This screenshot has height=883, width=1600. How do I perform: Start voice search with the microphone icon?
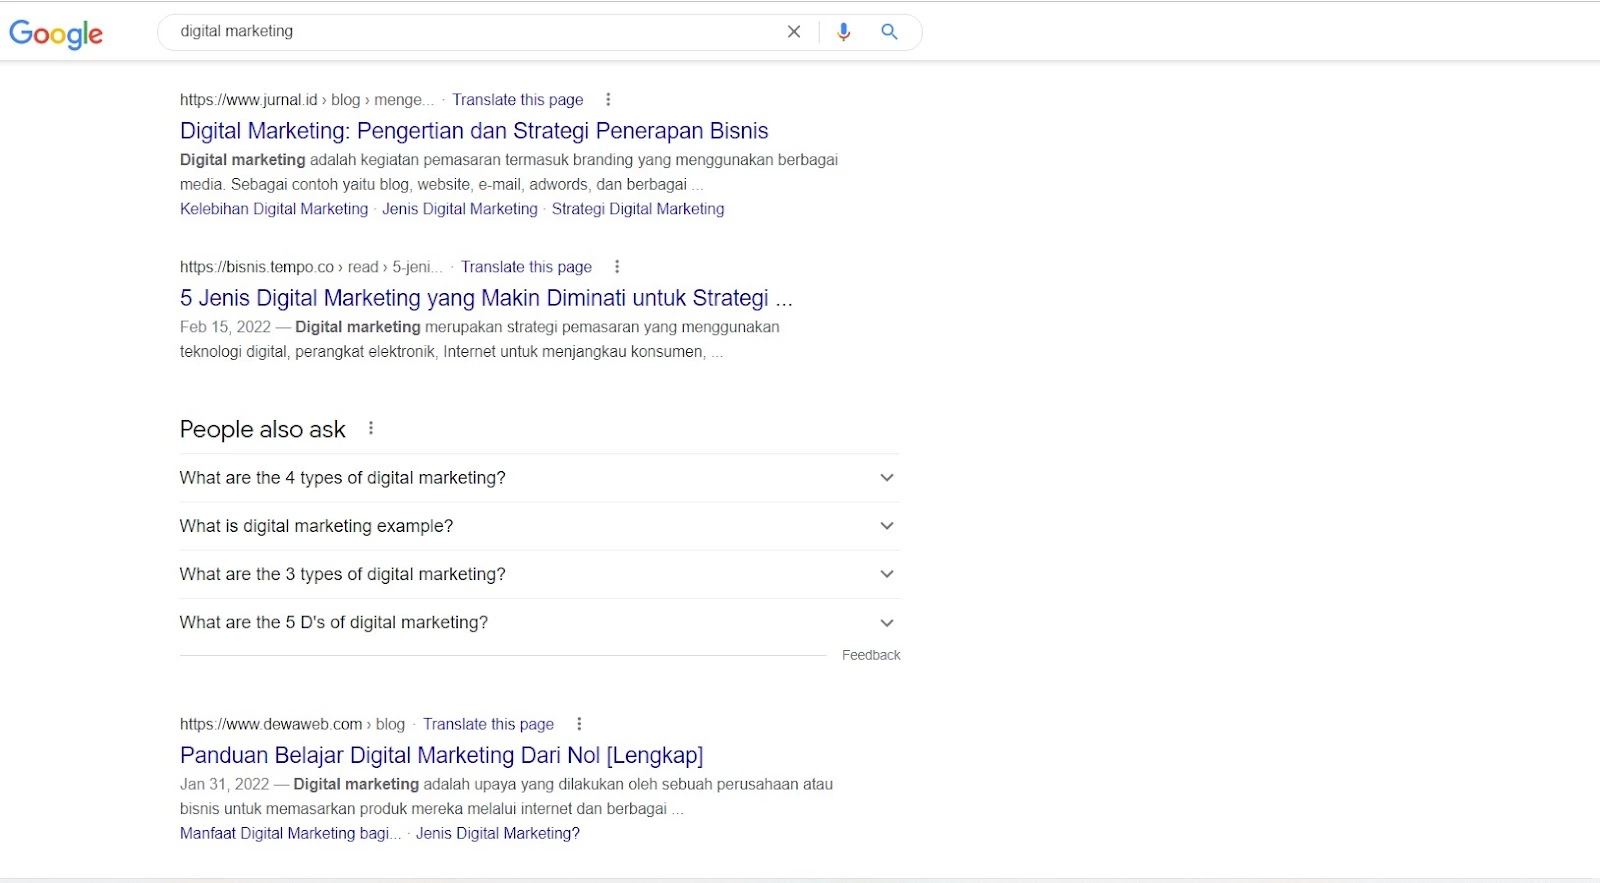click(844, 32)
